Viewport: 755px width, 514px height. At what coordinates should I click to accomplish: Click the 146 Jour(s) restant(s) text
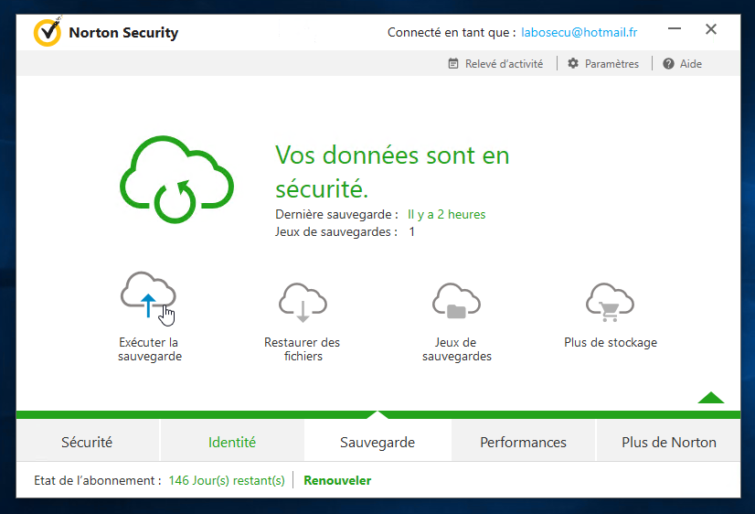(x=227, y=480)
